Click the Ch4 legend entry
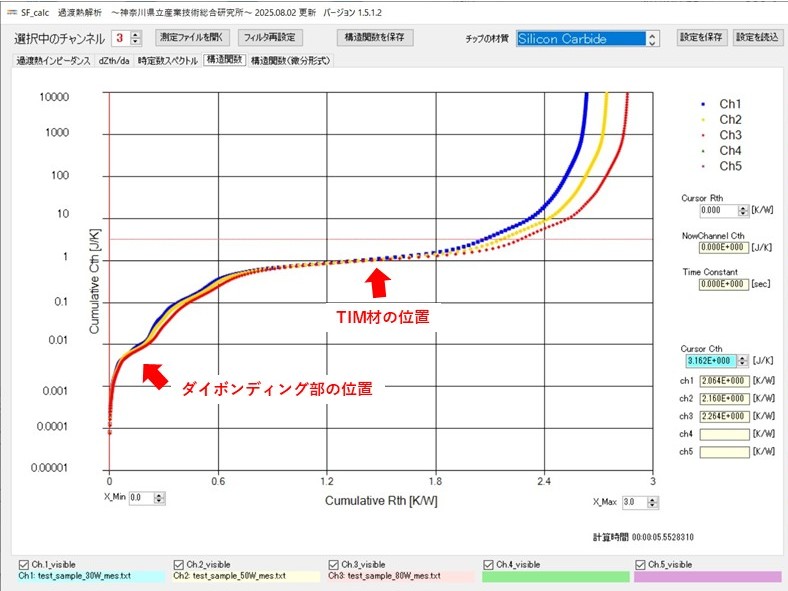Screen dimensions: 788x591 721,151
